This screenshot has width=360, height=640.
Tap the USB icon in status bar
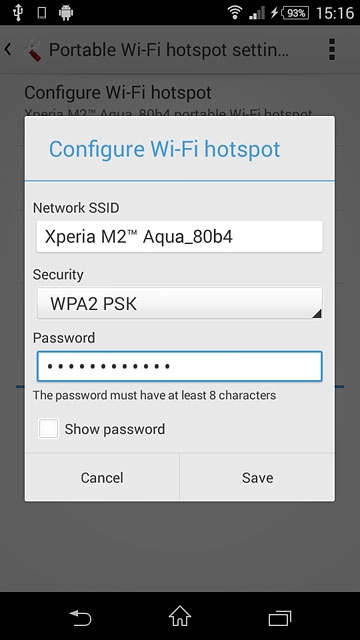point(18,13)
